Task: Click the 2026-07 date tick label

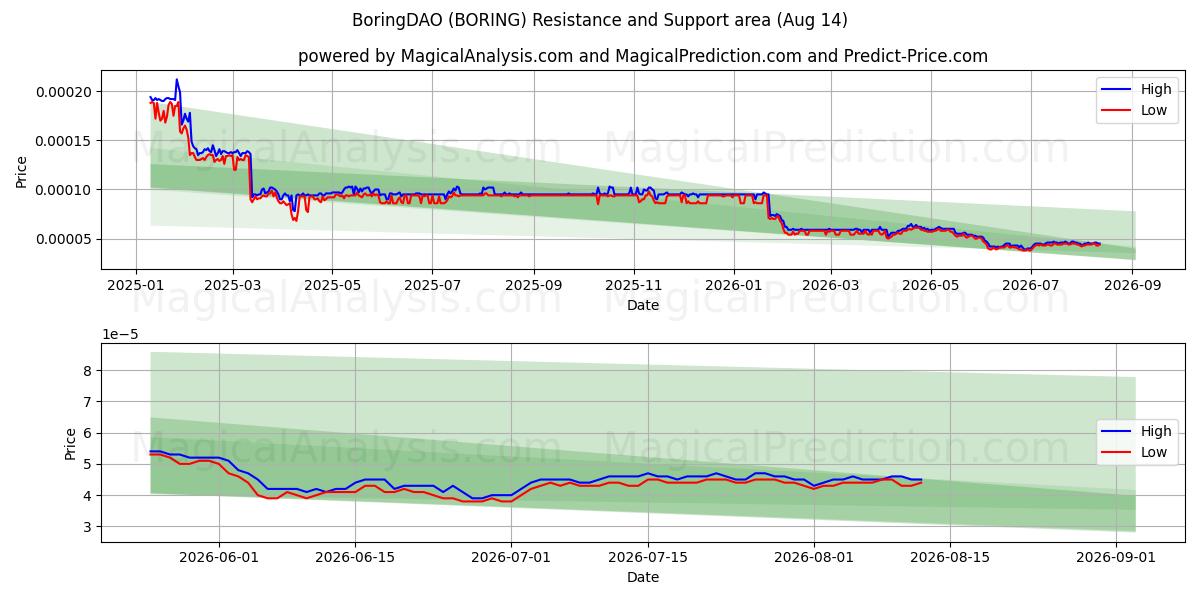Action: [x=1031, y=285]
